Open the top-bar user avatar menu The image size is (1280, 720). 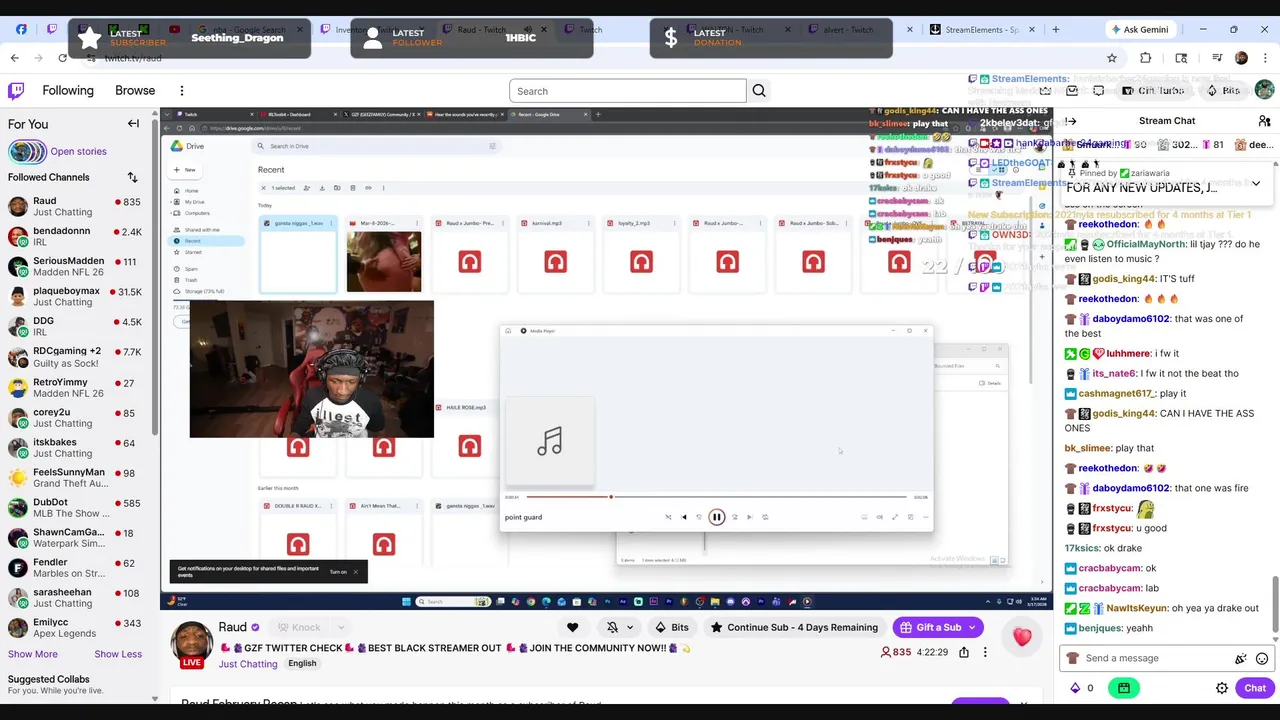click(x=1264, y=90)
